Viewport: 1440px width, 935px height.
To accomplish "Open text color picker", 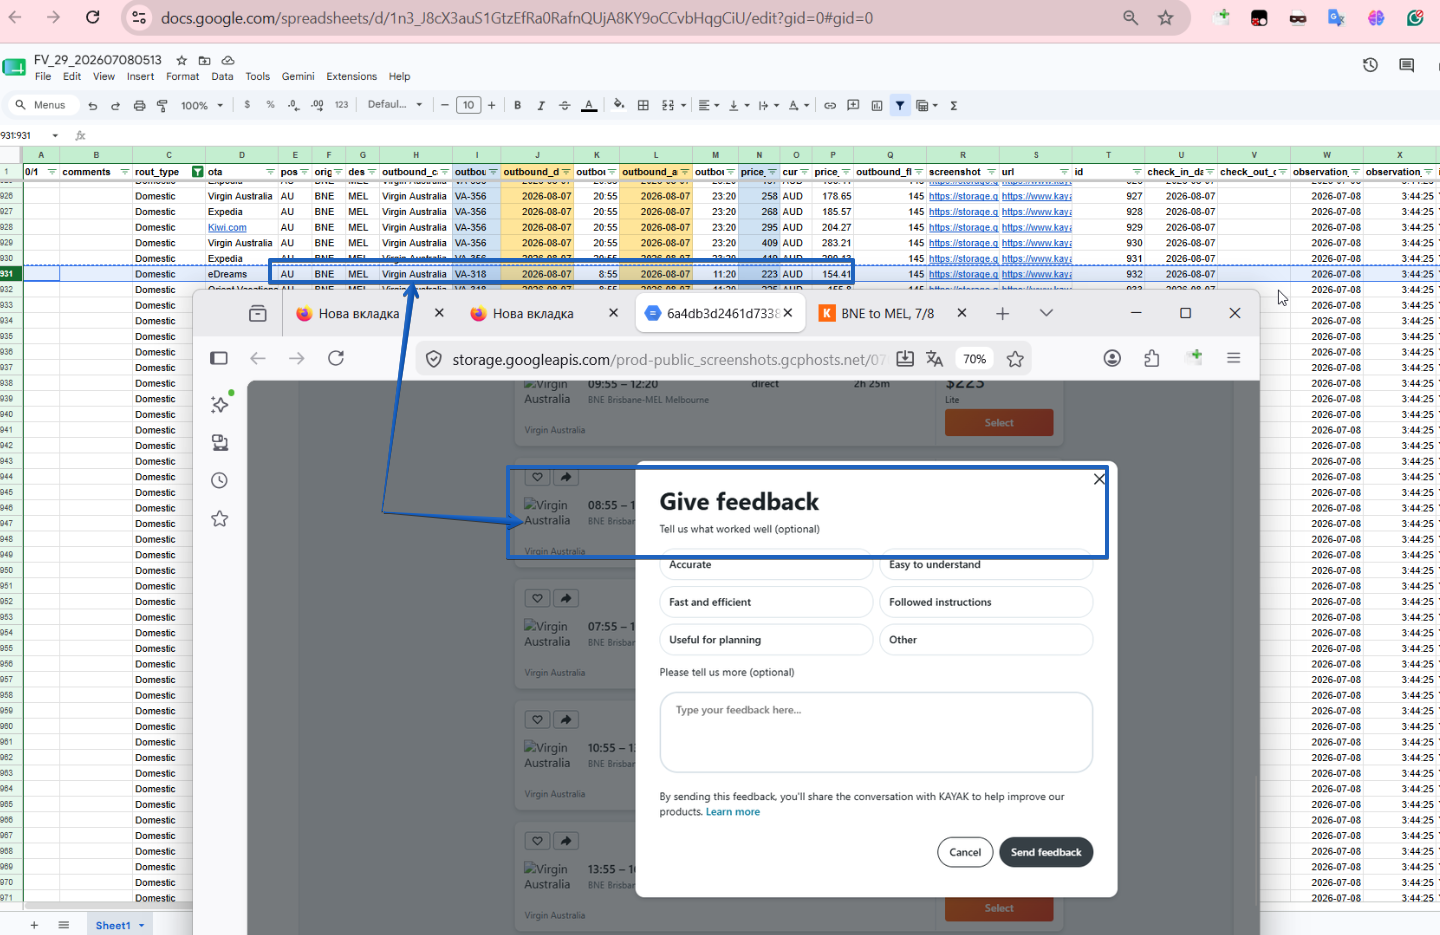I will pos(589,105).
